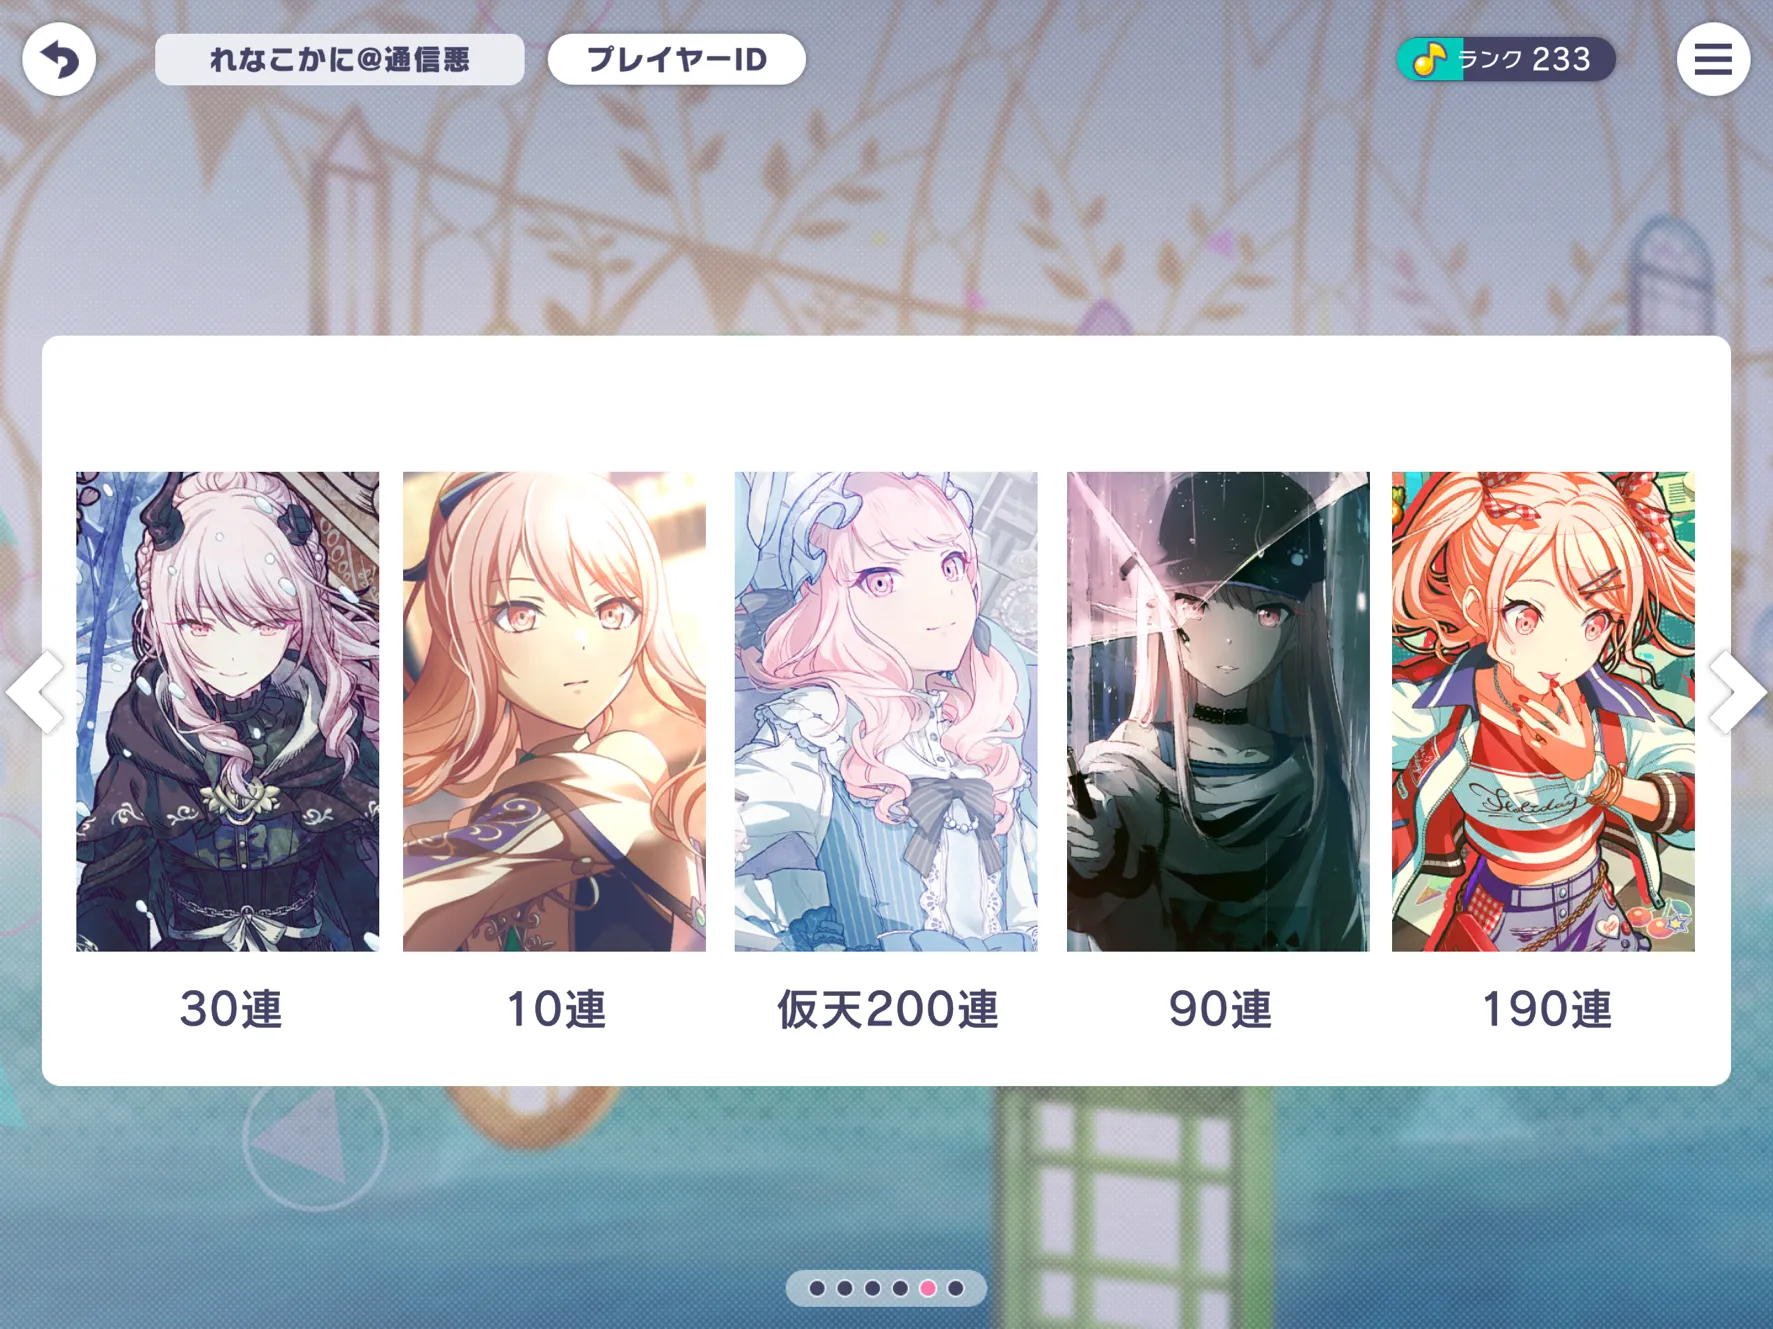
Task: Select the third page indicator dot
Action: pyautogui.click(x=873, y=1288)
